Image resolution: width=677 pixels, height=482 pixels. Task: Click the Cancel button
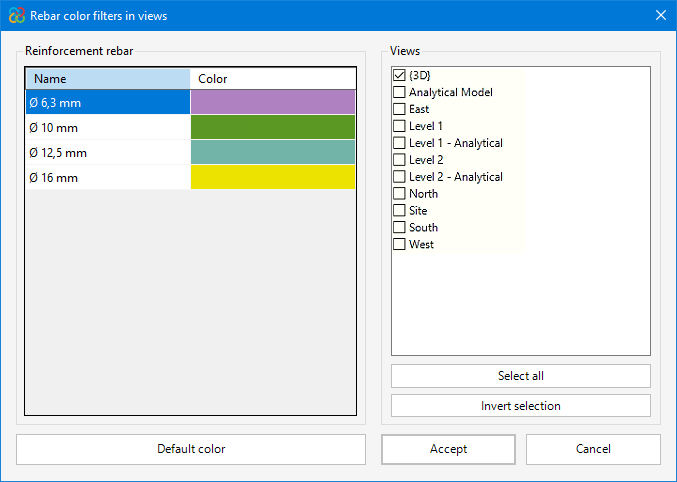(x=593, y=449)
